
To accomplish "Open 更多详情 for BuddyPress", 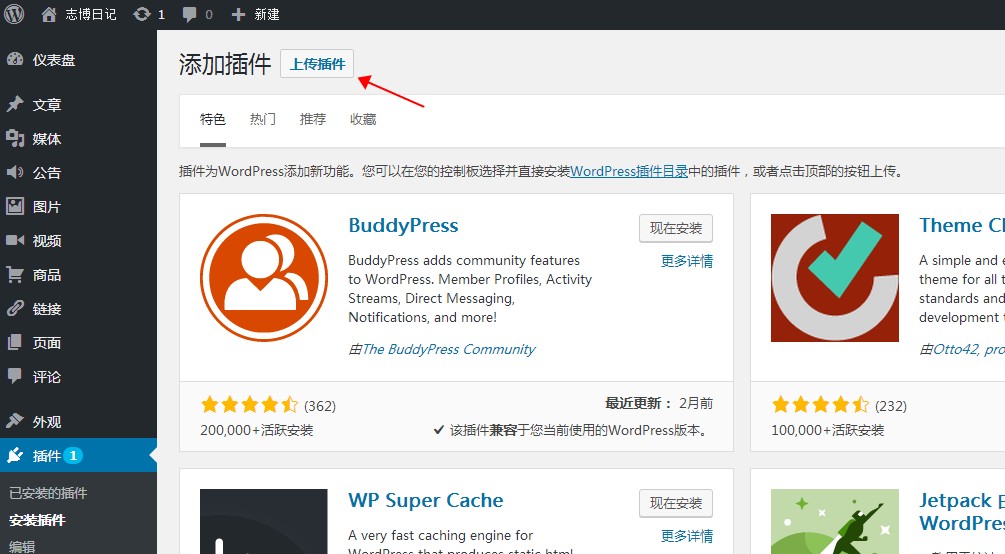I will tap(687, 261).
